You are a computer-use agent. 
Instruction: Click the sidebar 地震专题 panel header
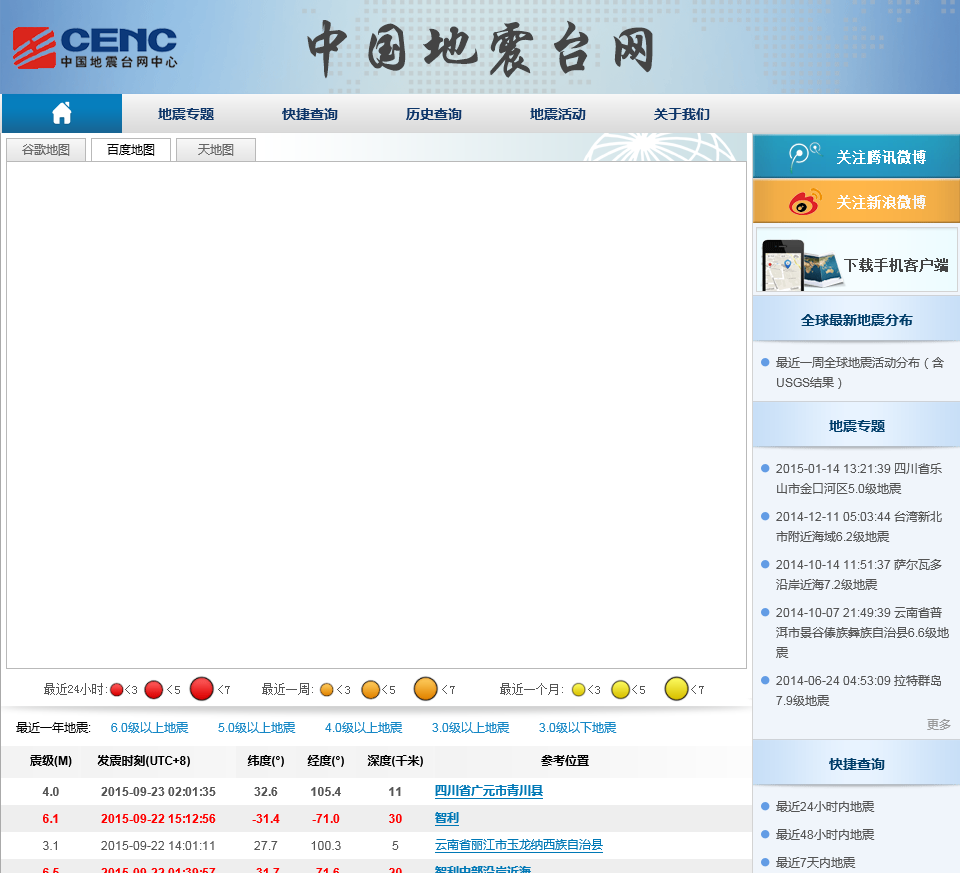click(x=856, y=425)
